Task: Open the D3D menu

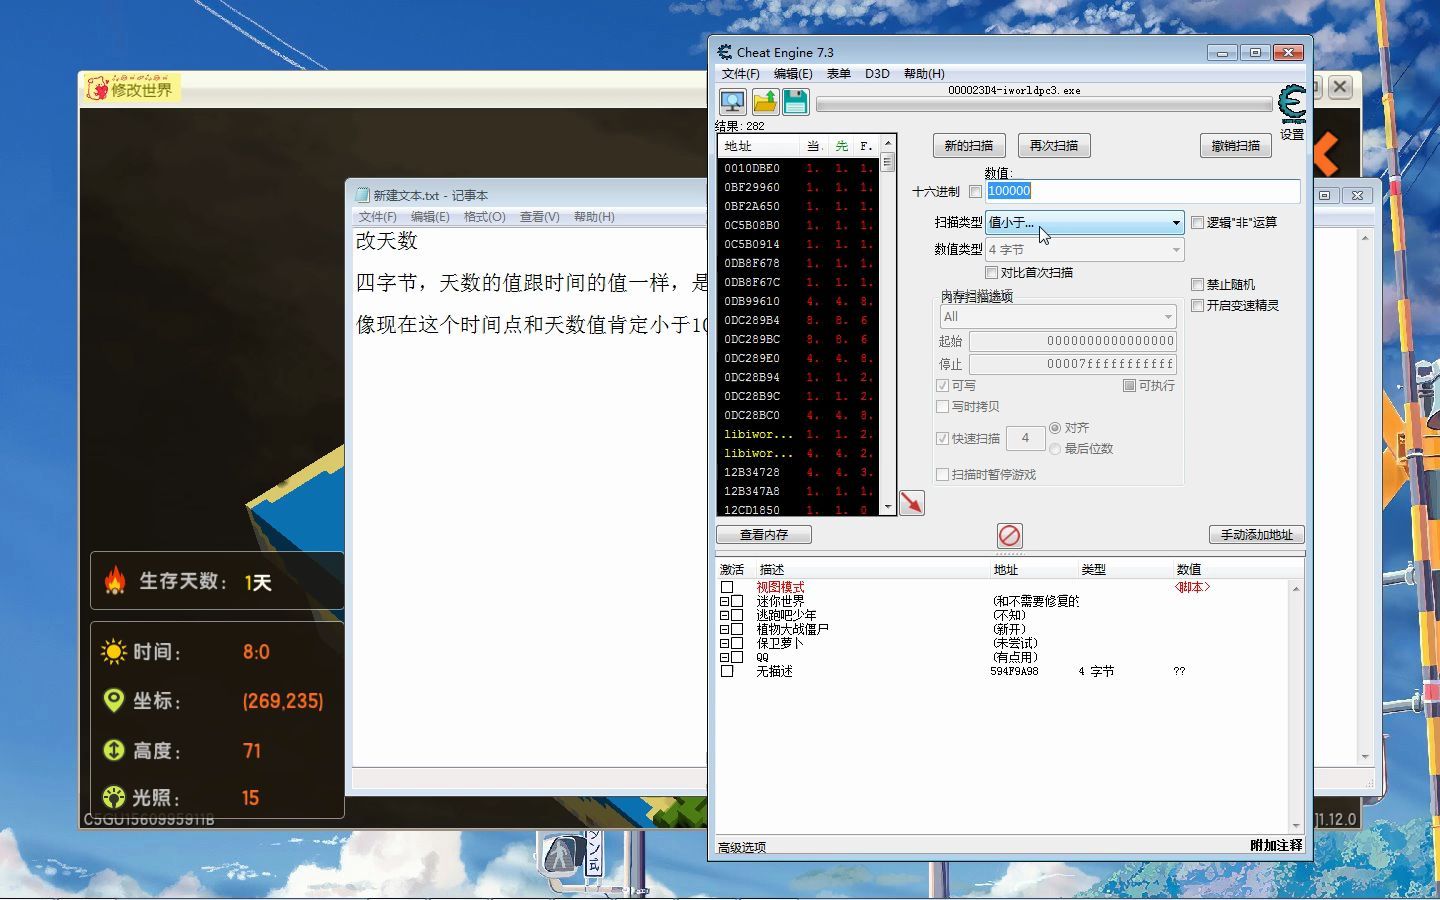Action: tap(877, 74)
